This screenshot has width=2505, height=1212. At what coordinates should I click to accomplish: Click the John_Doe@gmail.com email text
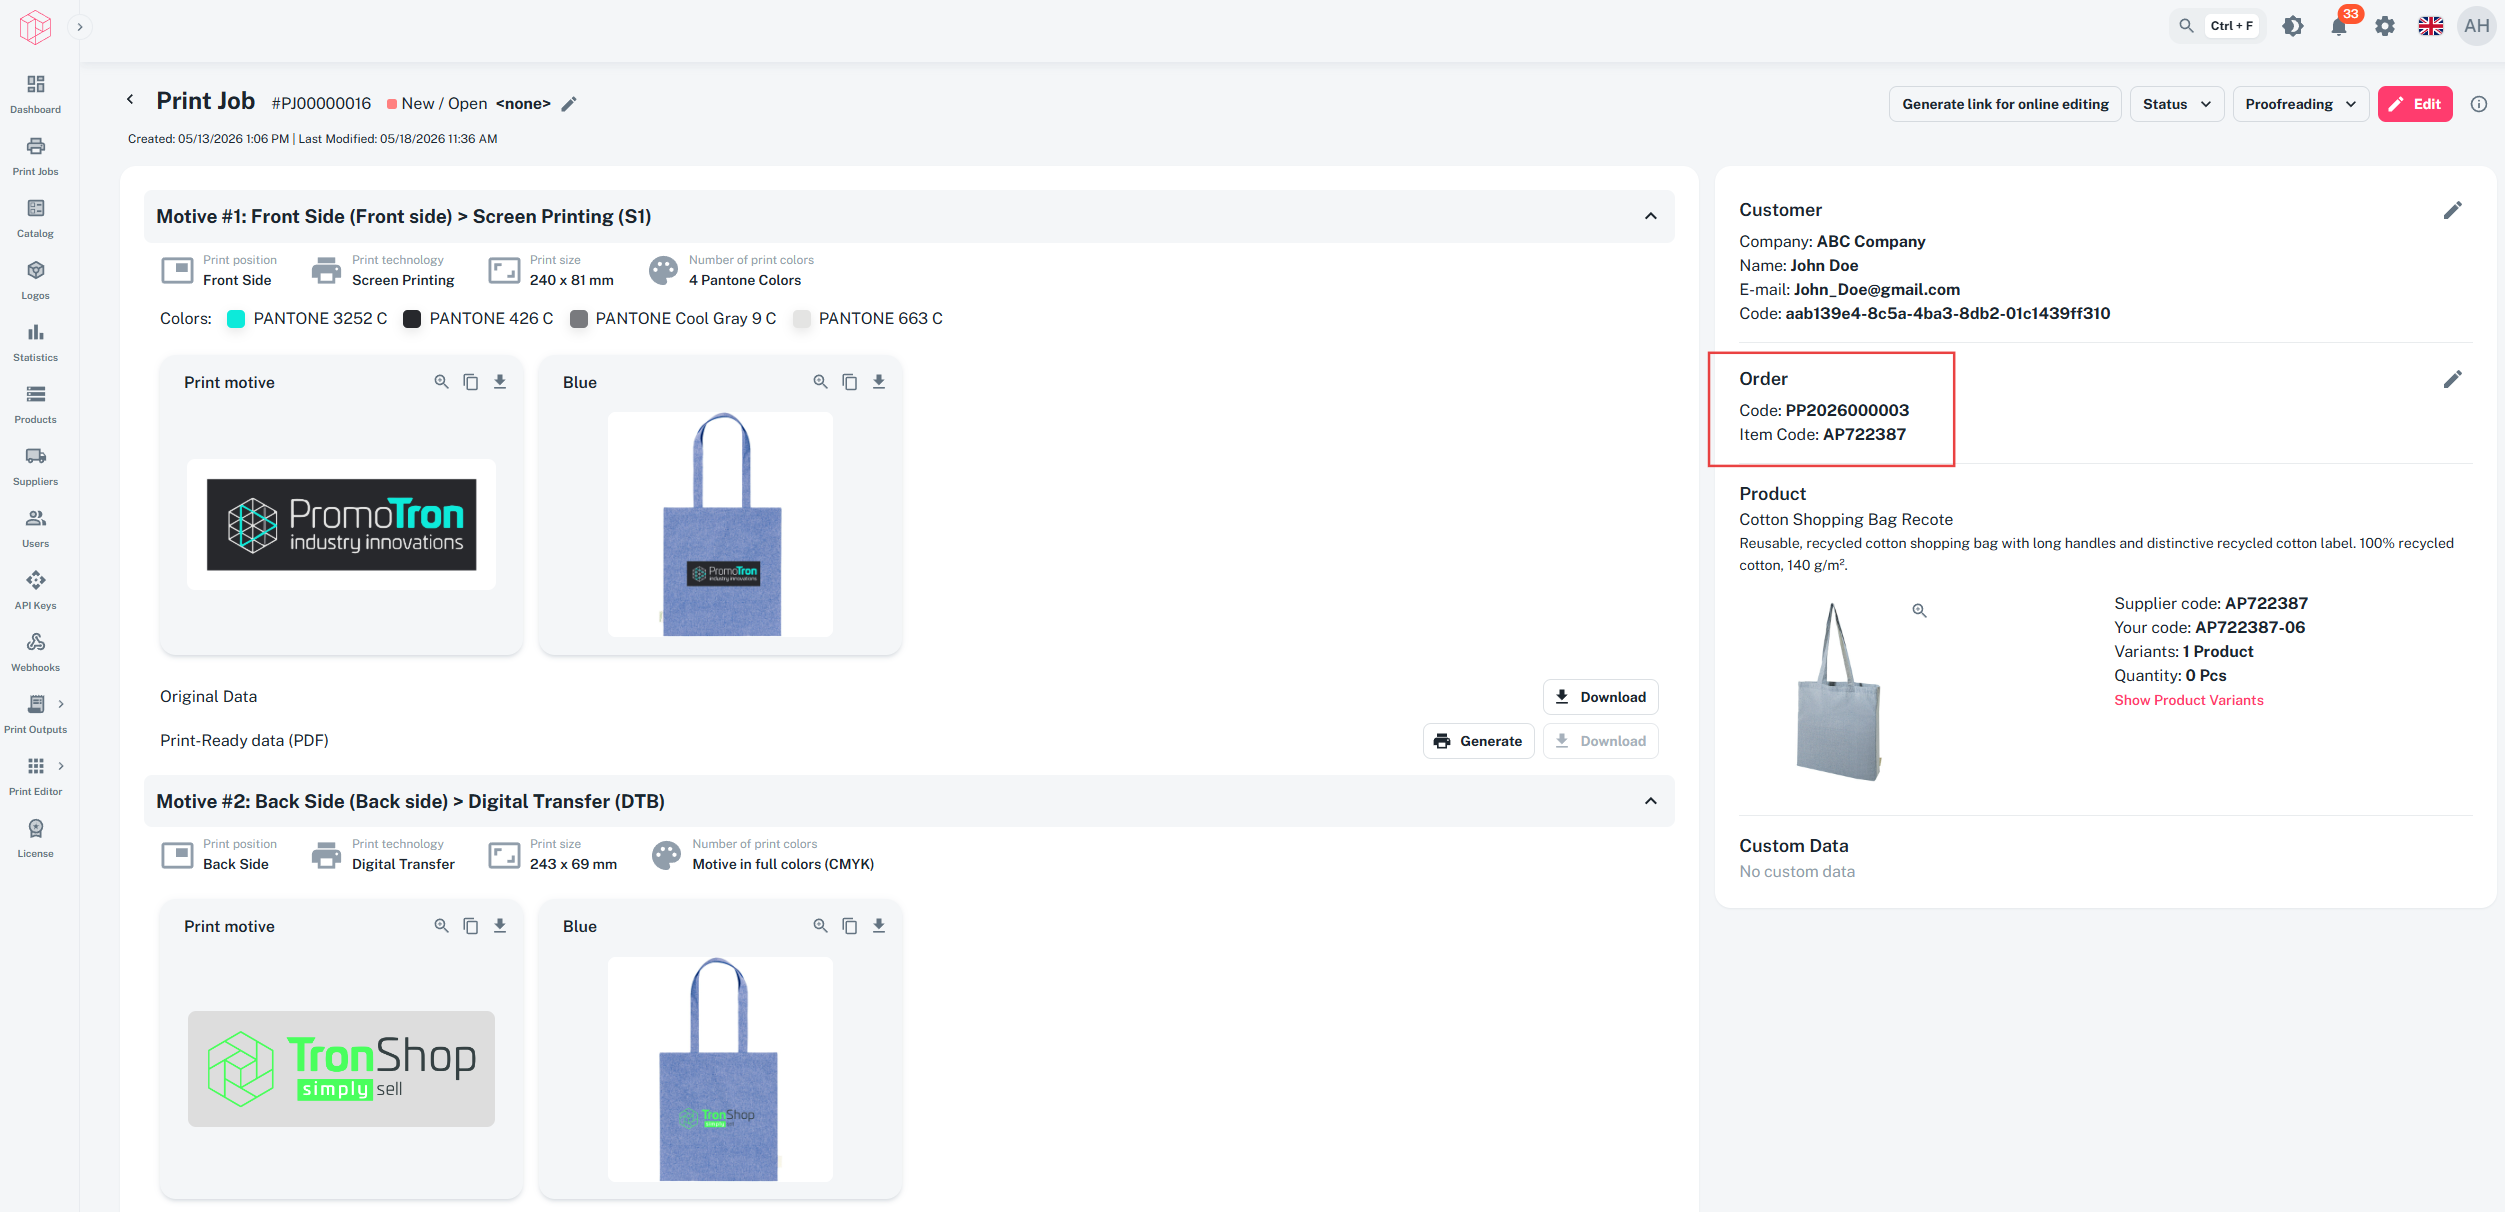click(x=1876, y=290)
